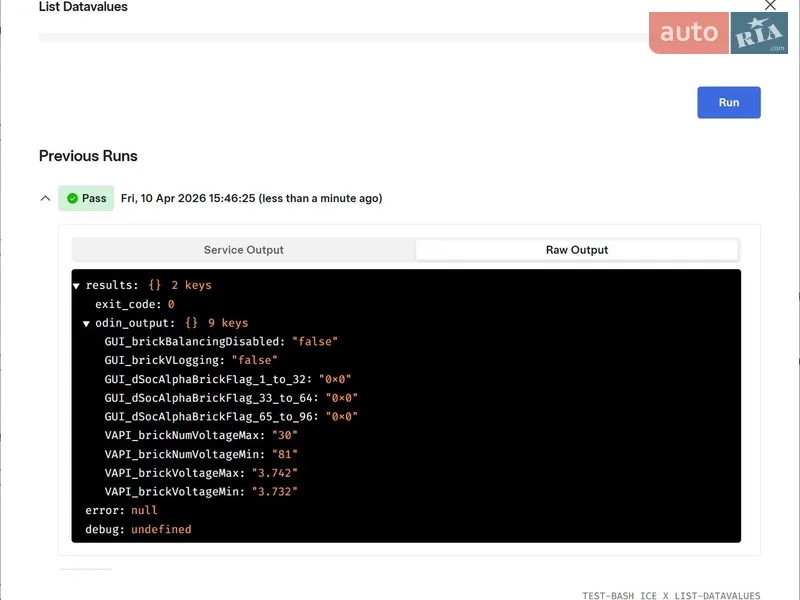Collapse the odin_output node triangle
Viewport: 800px width, 600px height.
[x=86, y=324]
